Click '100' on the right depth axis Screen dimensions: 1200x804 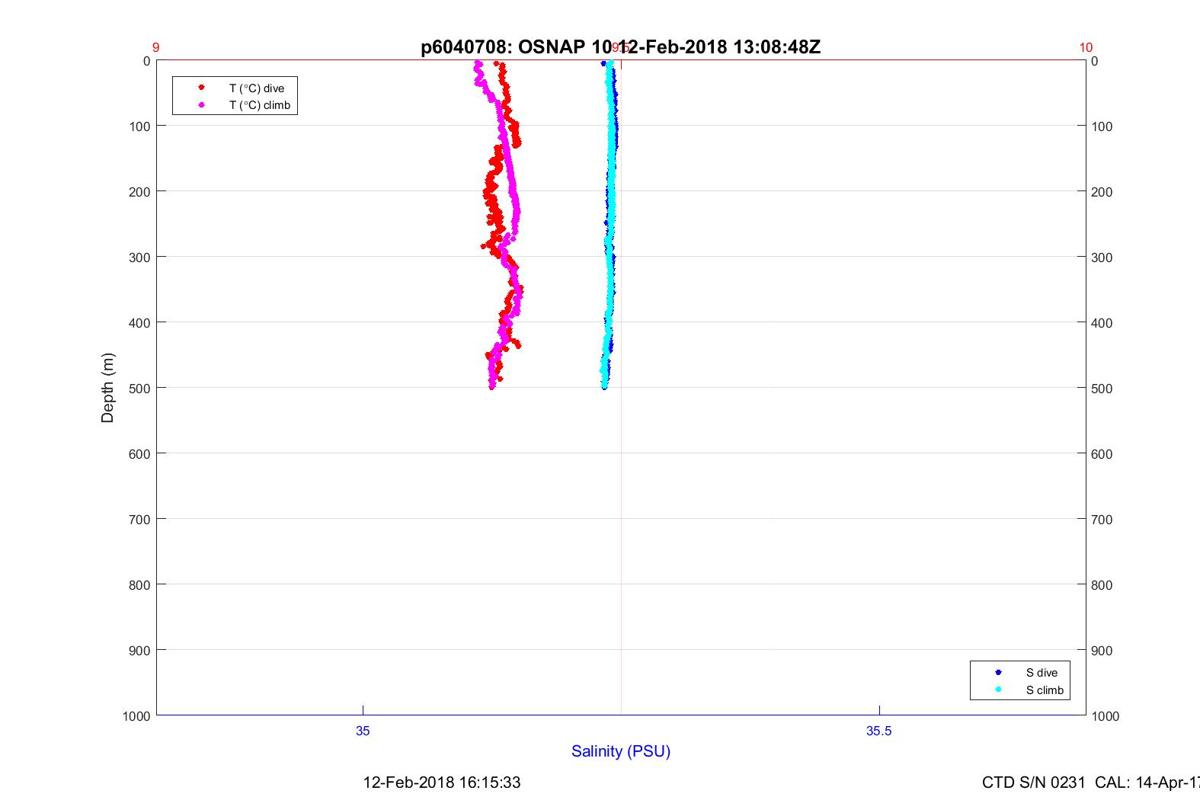pos(1102,126)
